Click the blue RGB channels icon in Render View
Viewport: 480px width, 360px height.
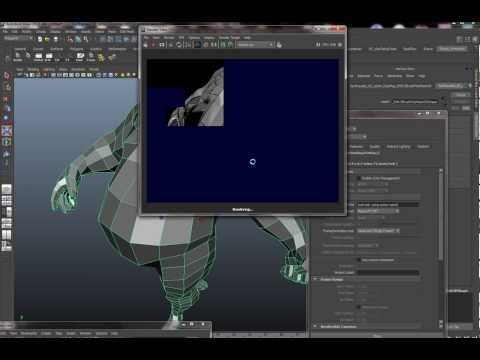[198, 44]
